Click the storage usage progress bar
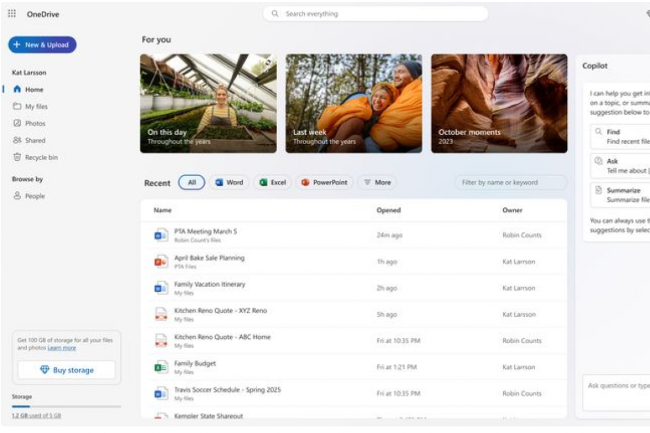This screenshot has width=650, height=433. pyautogui.click(x=66, y=406)
